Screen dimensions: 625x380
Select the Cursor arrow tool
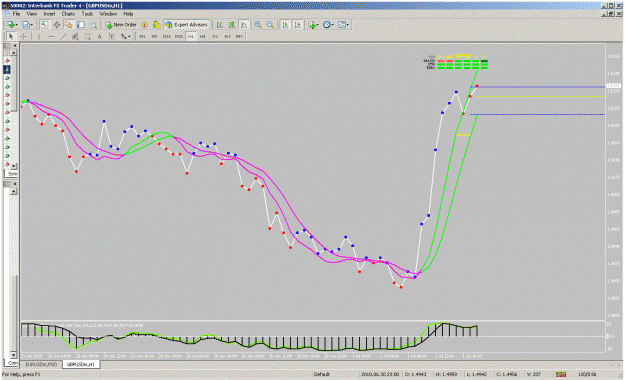click(11, 36)
